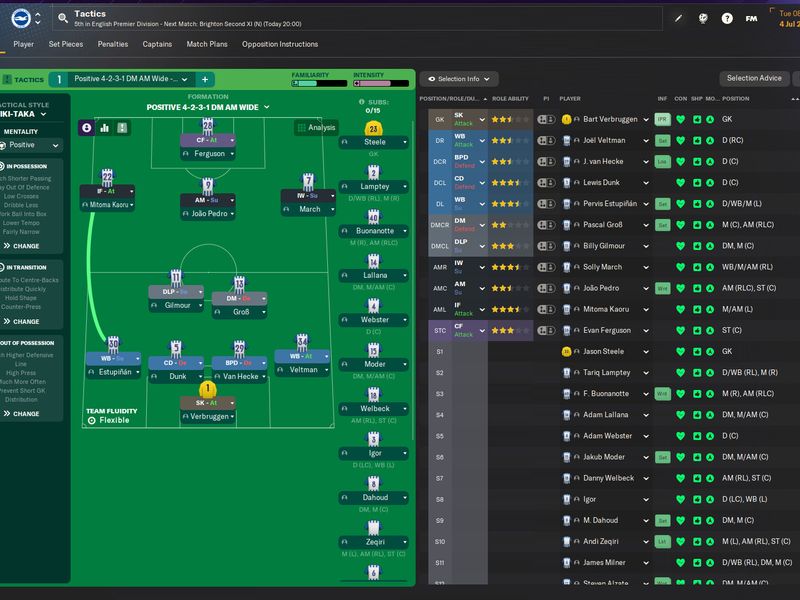This screenshot has width=800, height=600.
Task: Click the S1 substitute slot label
Action: pyautogui.click(x=440, y=352)
